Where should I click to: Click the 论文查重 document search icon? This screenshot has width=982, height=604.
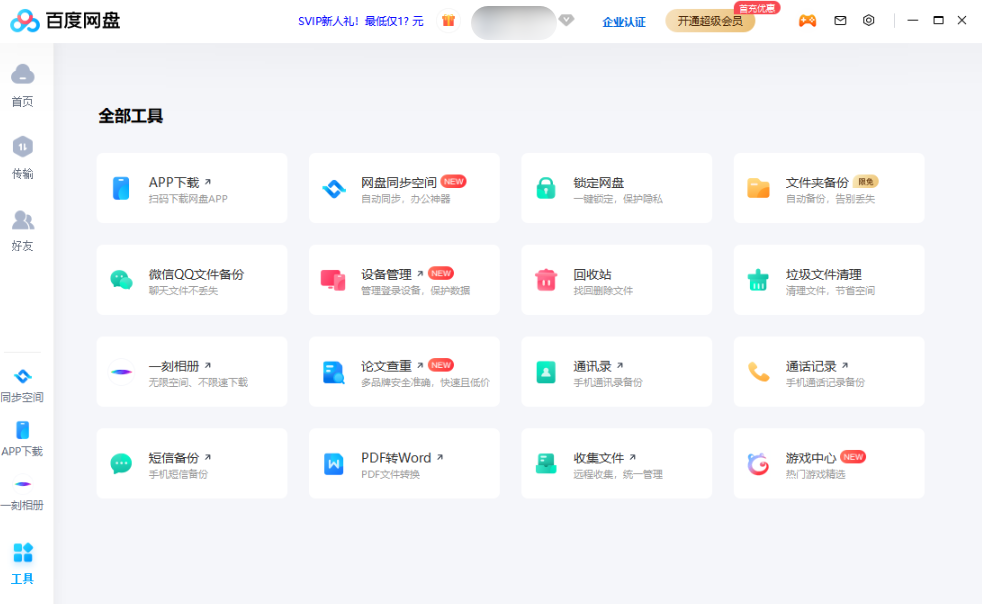334,372
